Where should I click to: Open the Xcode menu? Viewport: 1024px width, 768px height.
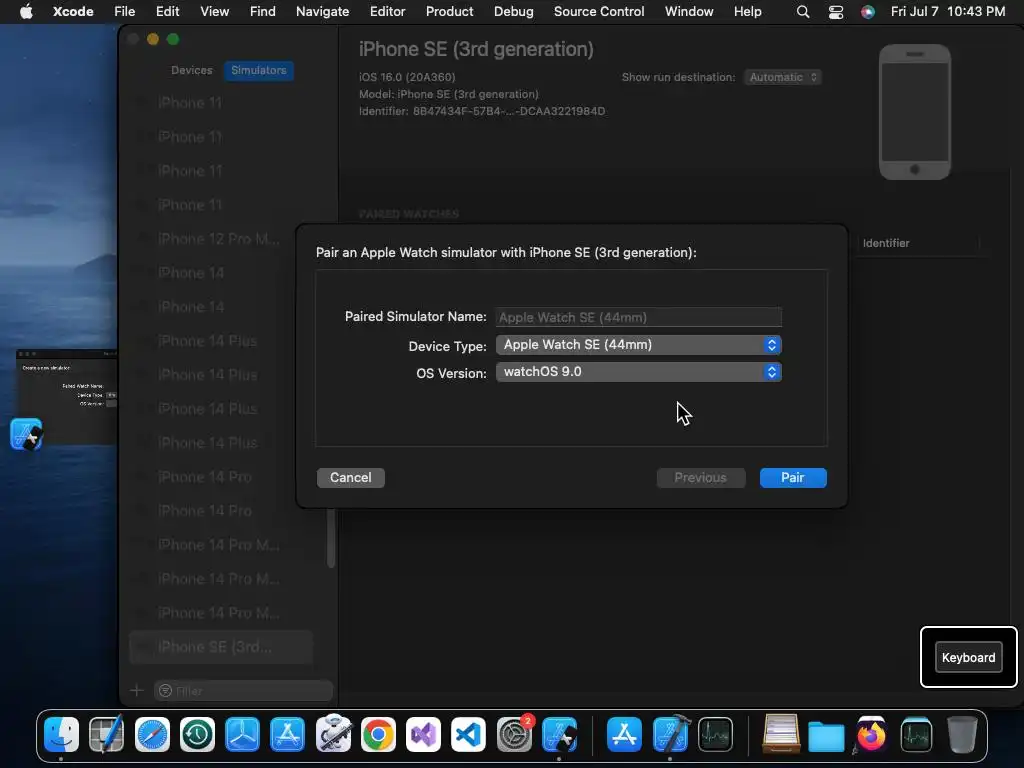[73, 12]
